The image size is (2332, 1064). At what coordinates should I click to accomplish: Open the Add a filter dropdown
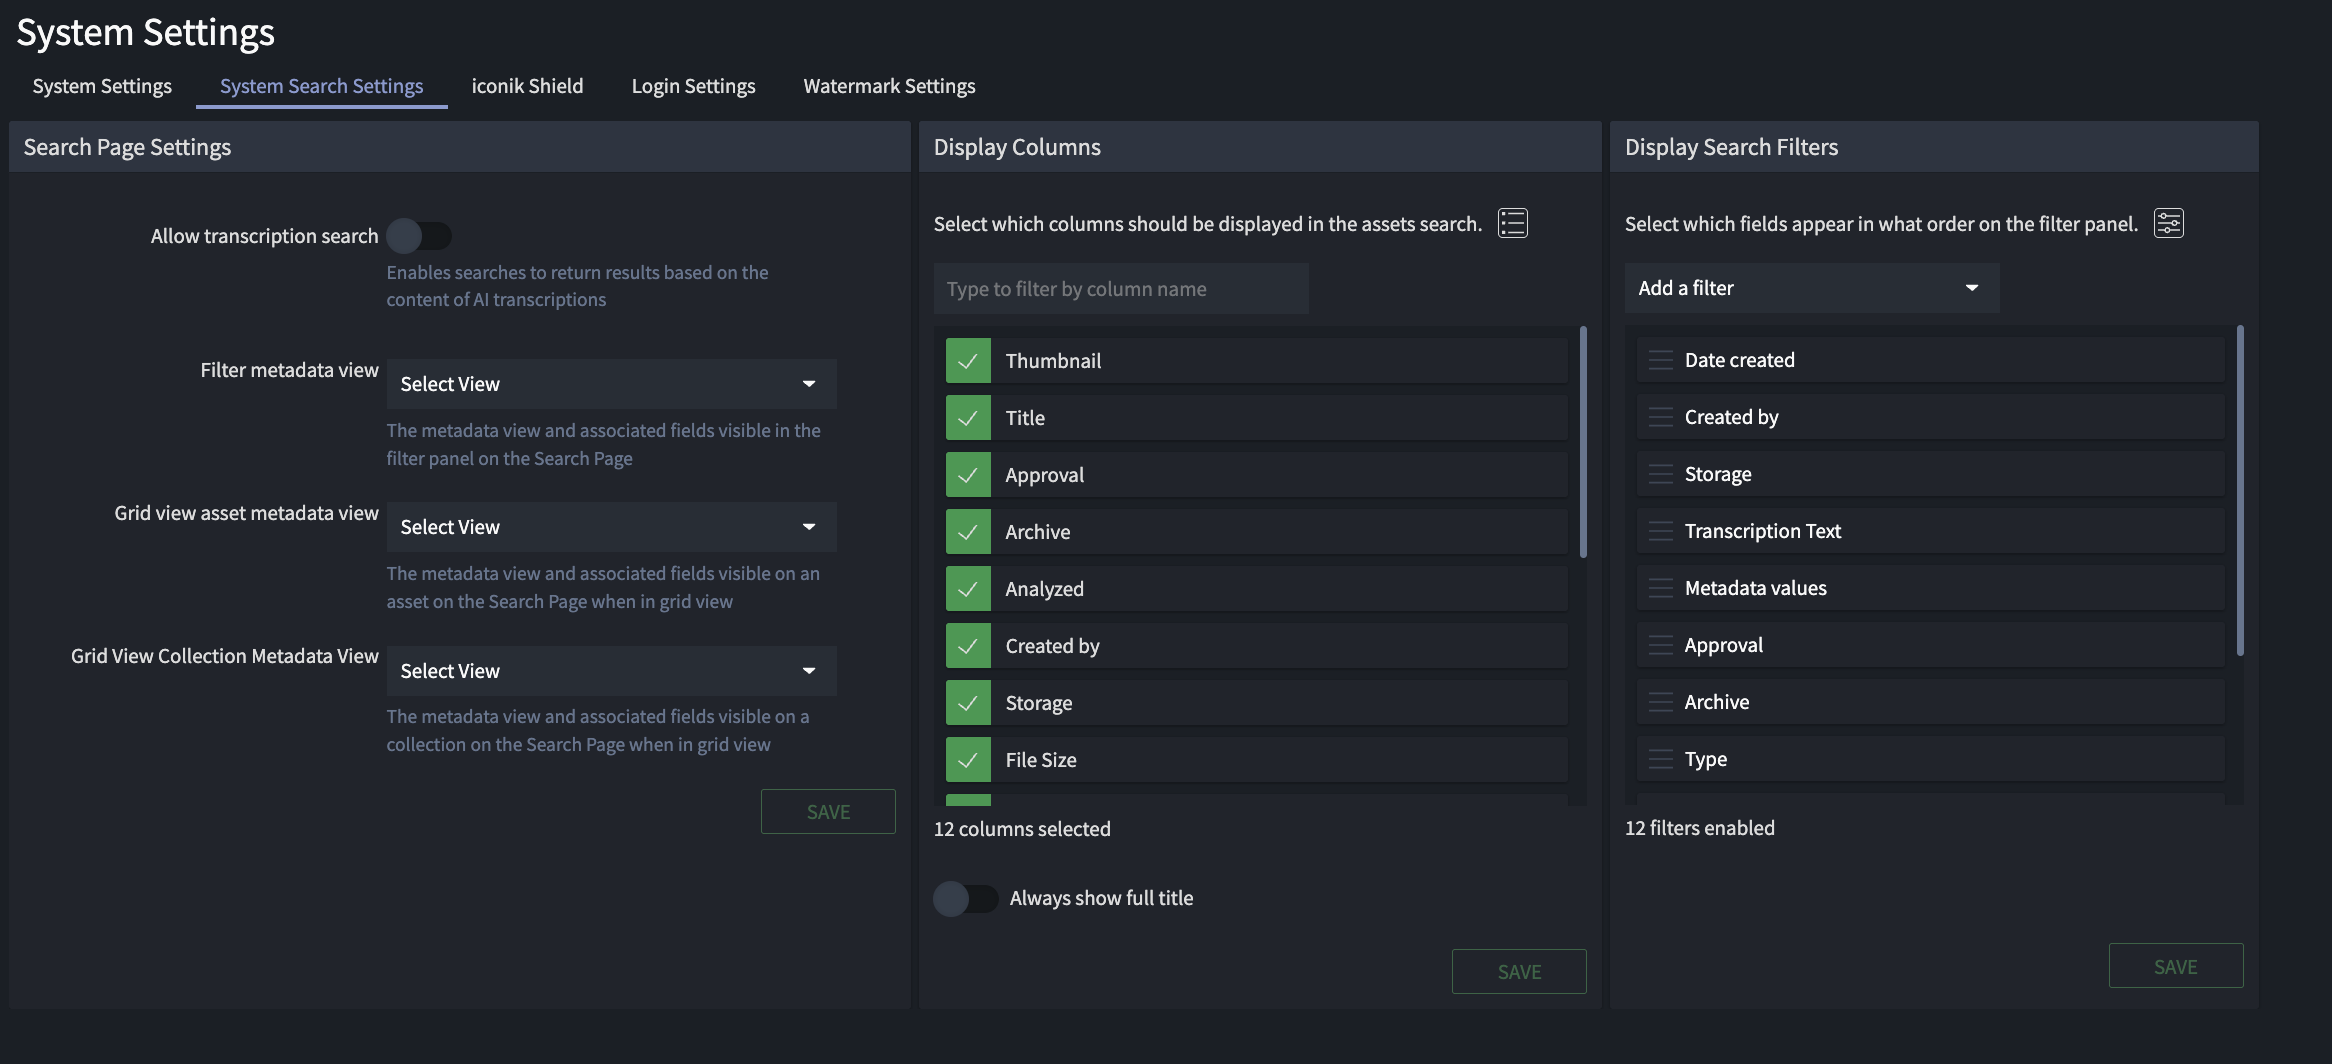(1811, 288)
